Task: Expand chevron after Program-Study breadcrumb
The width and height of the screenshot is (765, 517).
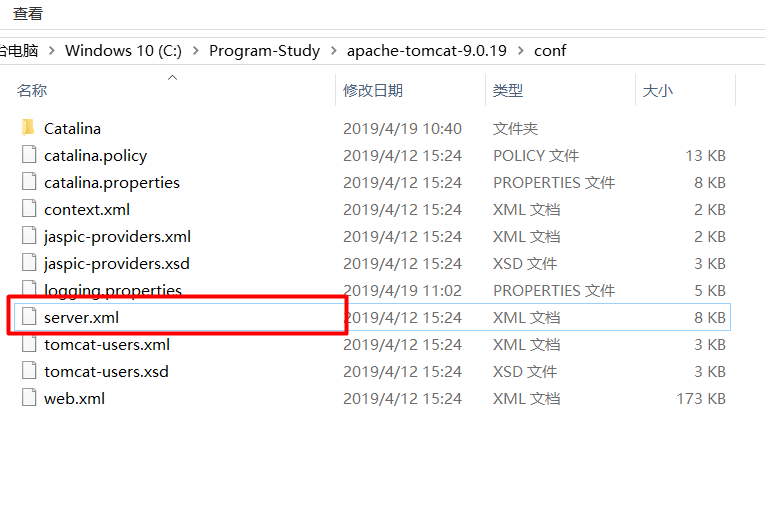Action: (x=334, y=51)
